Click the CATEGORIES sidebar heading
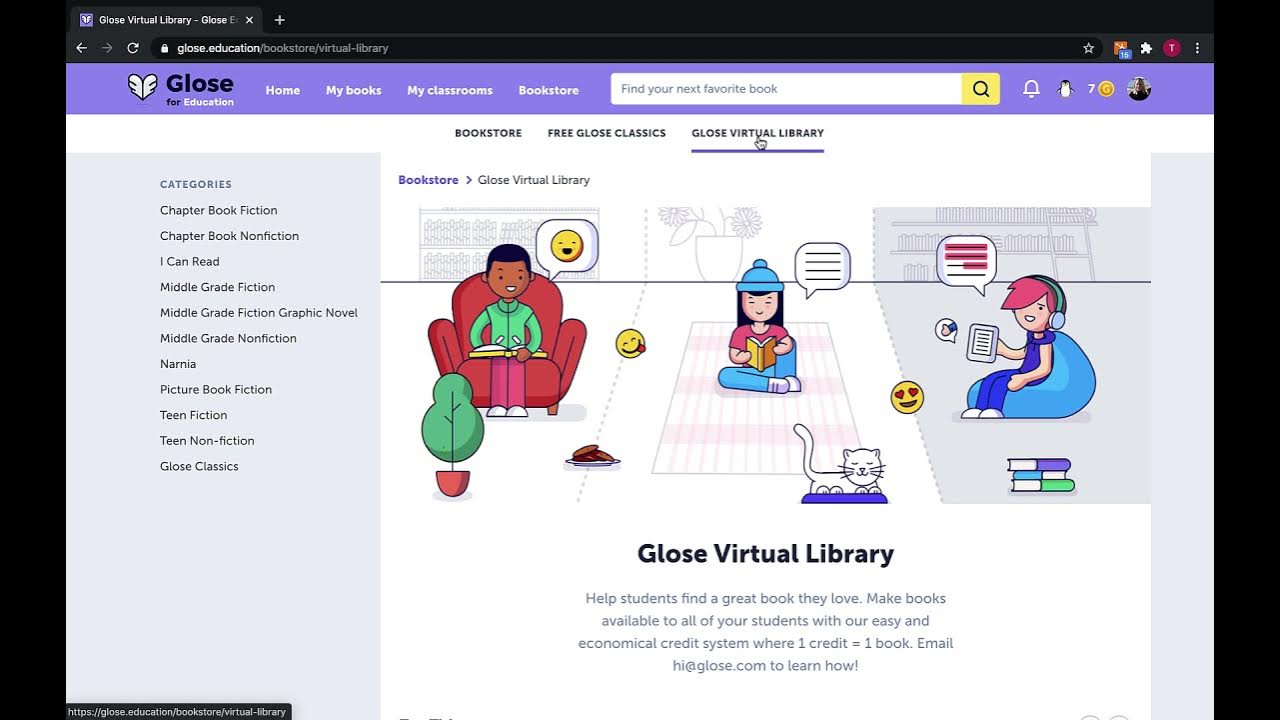 pos(196,184)
